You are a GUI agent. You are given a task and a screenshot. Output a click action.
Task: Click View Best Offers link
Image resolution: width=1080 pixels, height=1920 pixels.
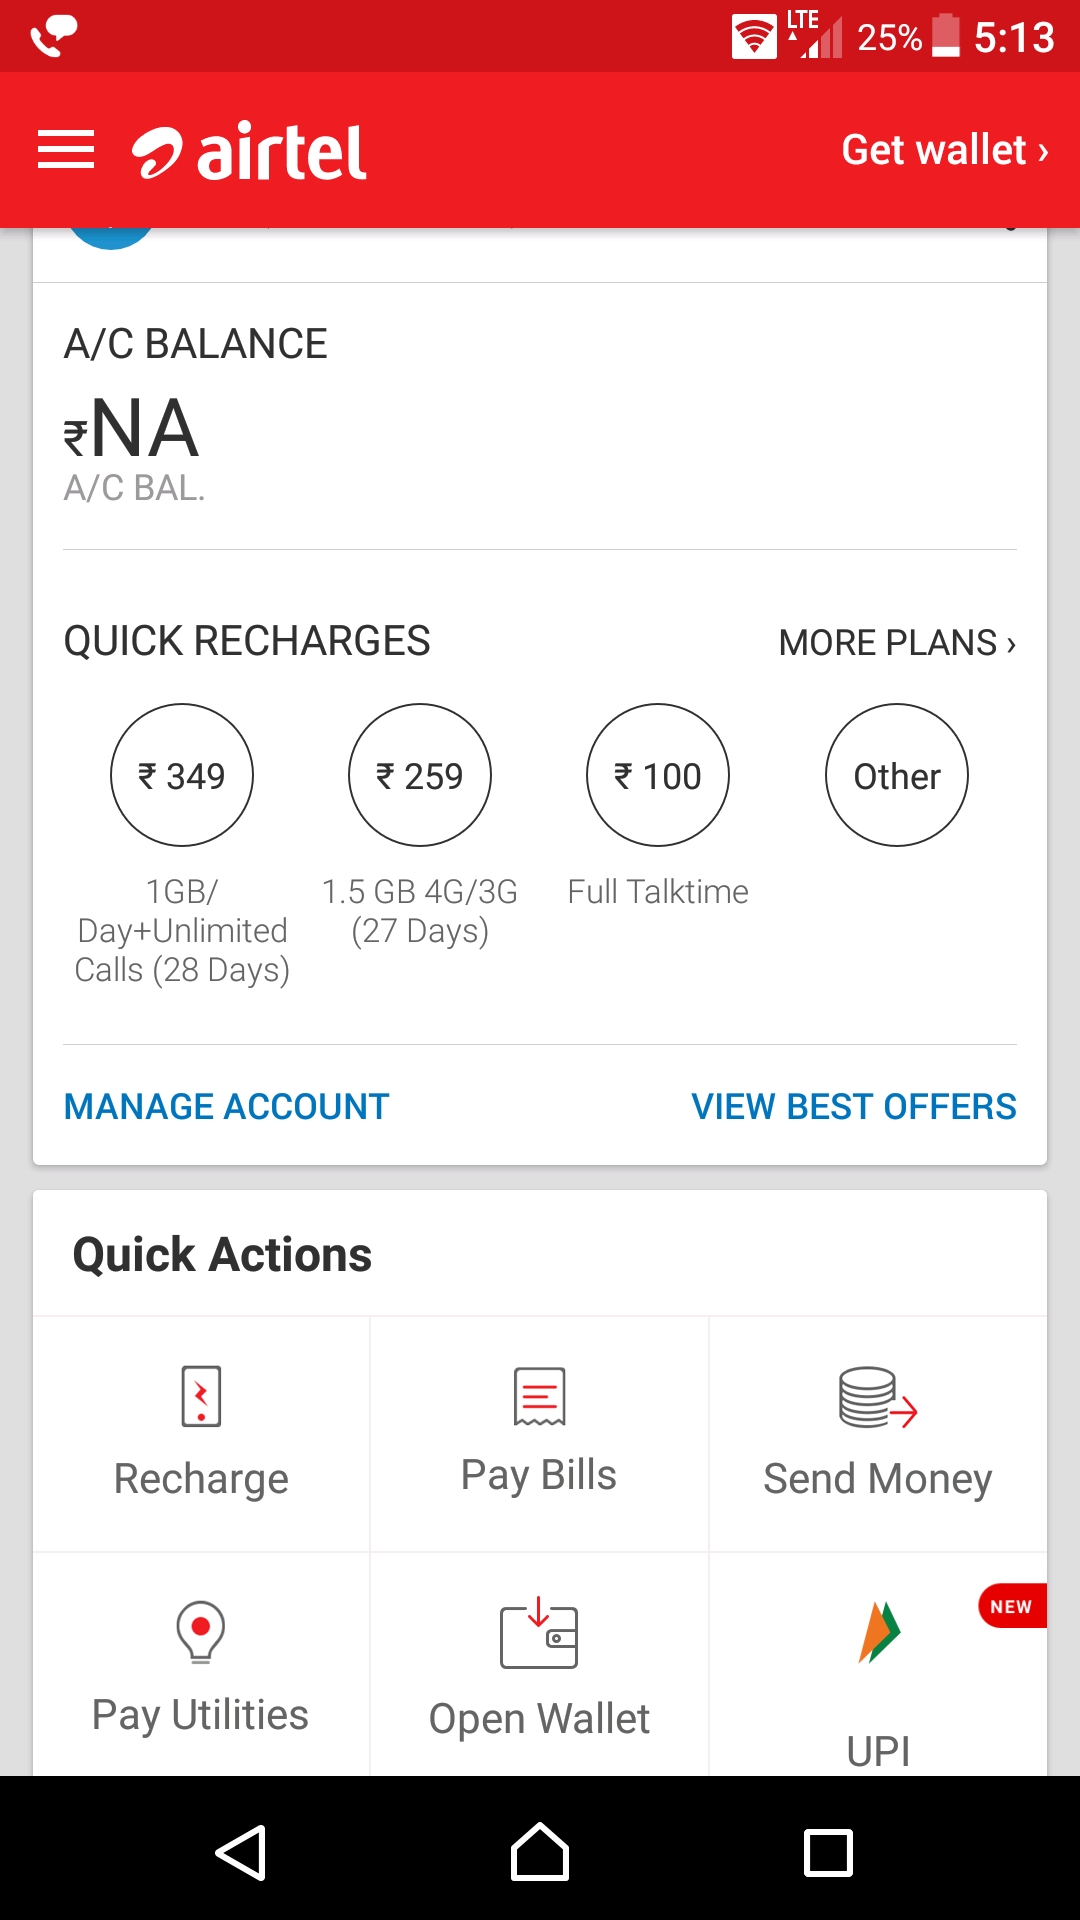(x=854, y=1107)
